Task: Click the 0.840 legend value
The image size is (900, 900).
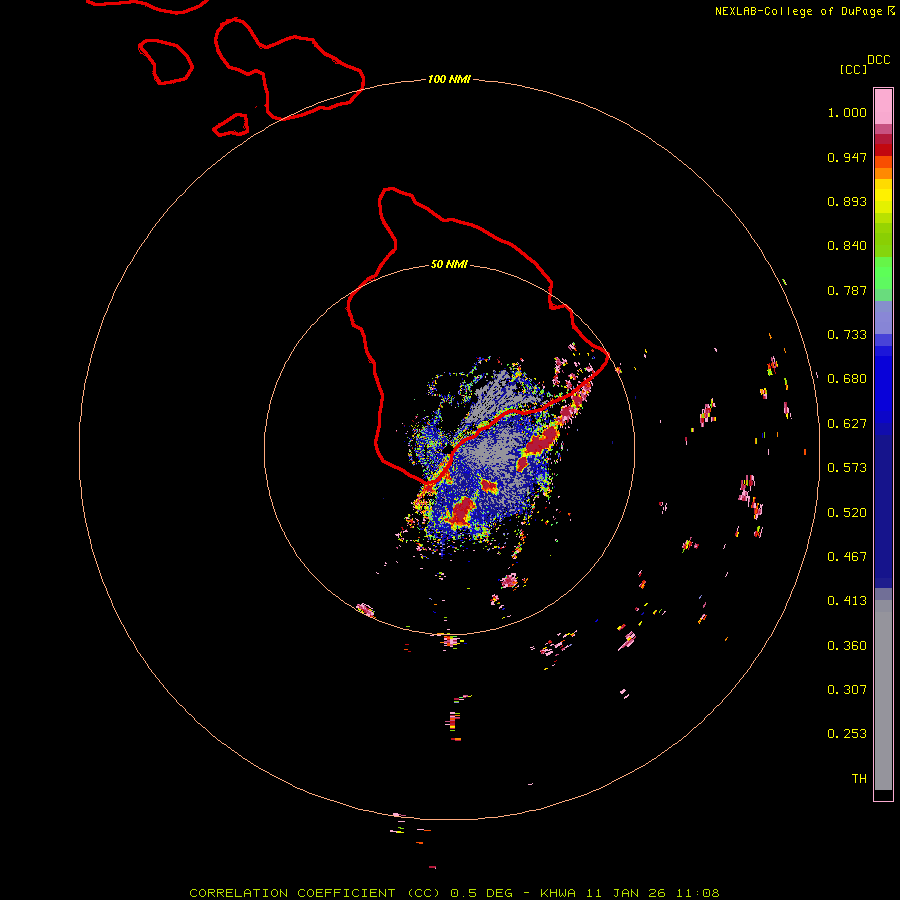Action: pyautogui.click(x=847, y=246)
